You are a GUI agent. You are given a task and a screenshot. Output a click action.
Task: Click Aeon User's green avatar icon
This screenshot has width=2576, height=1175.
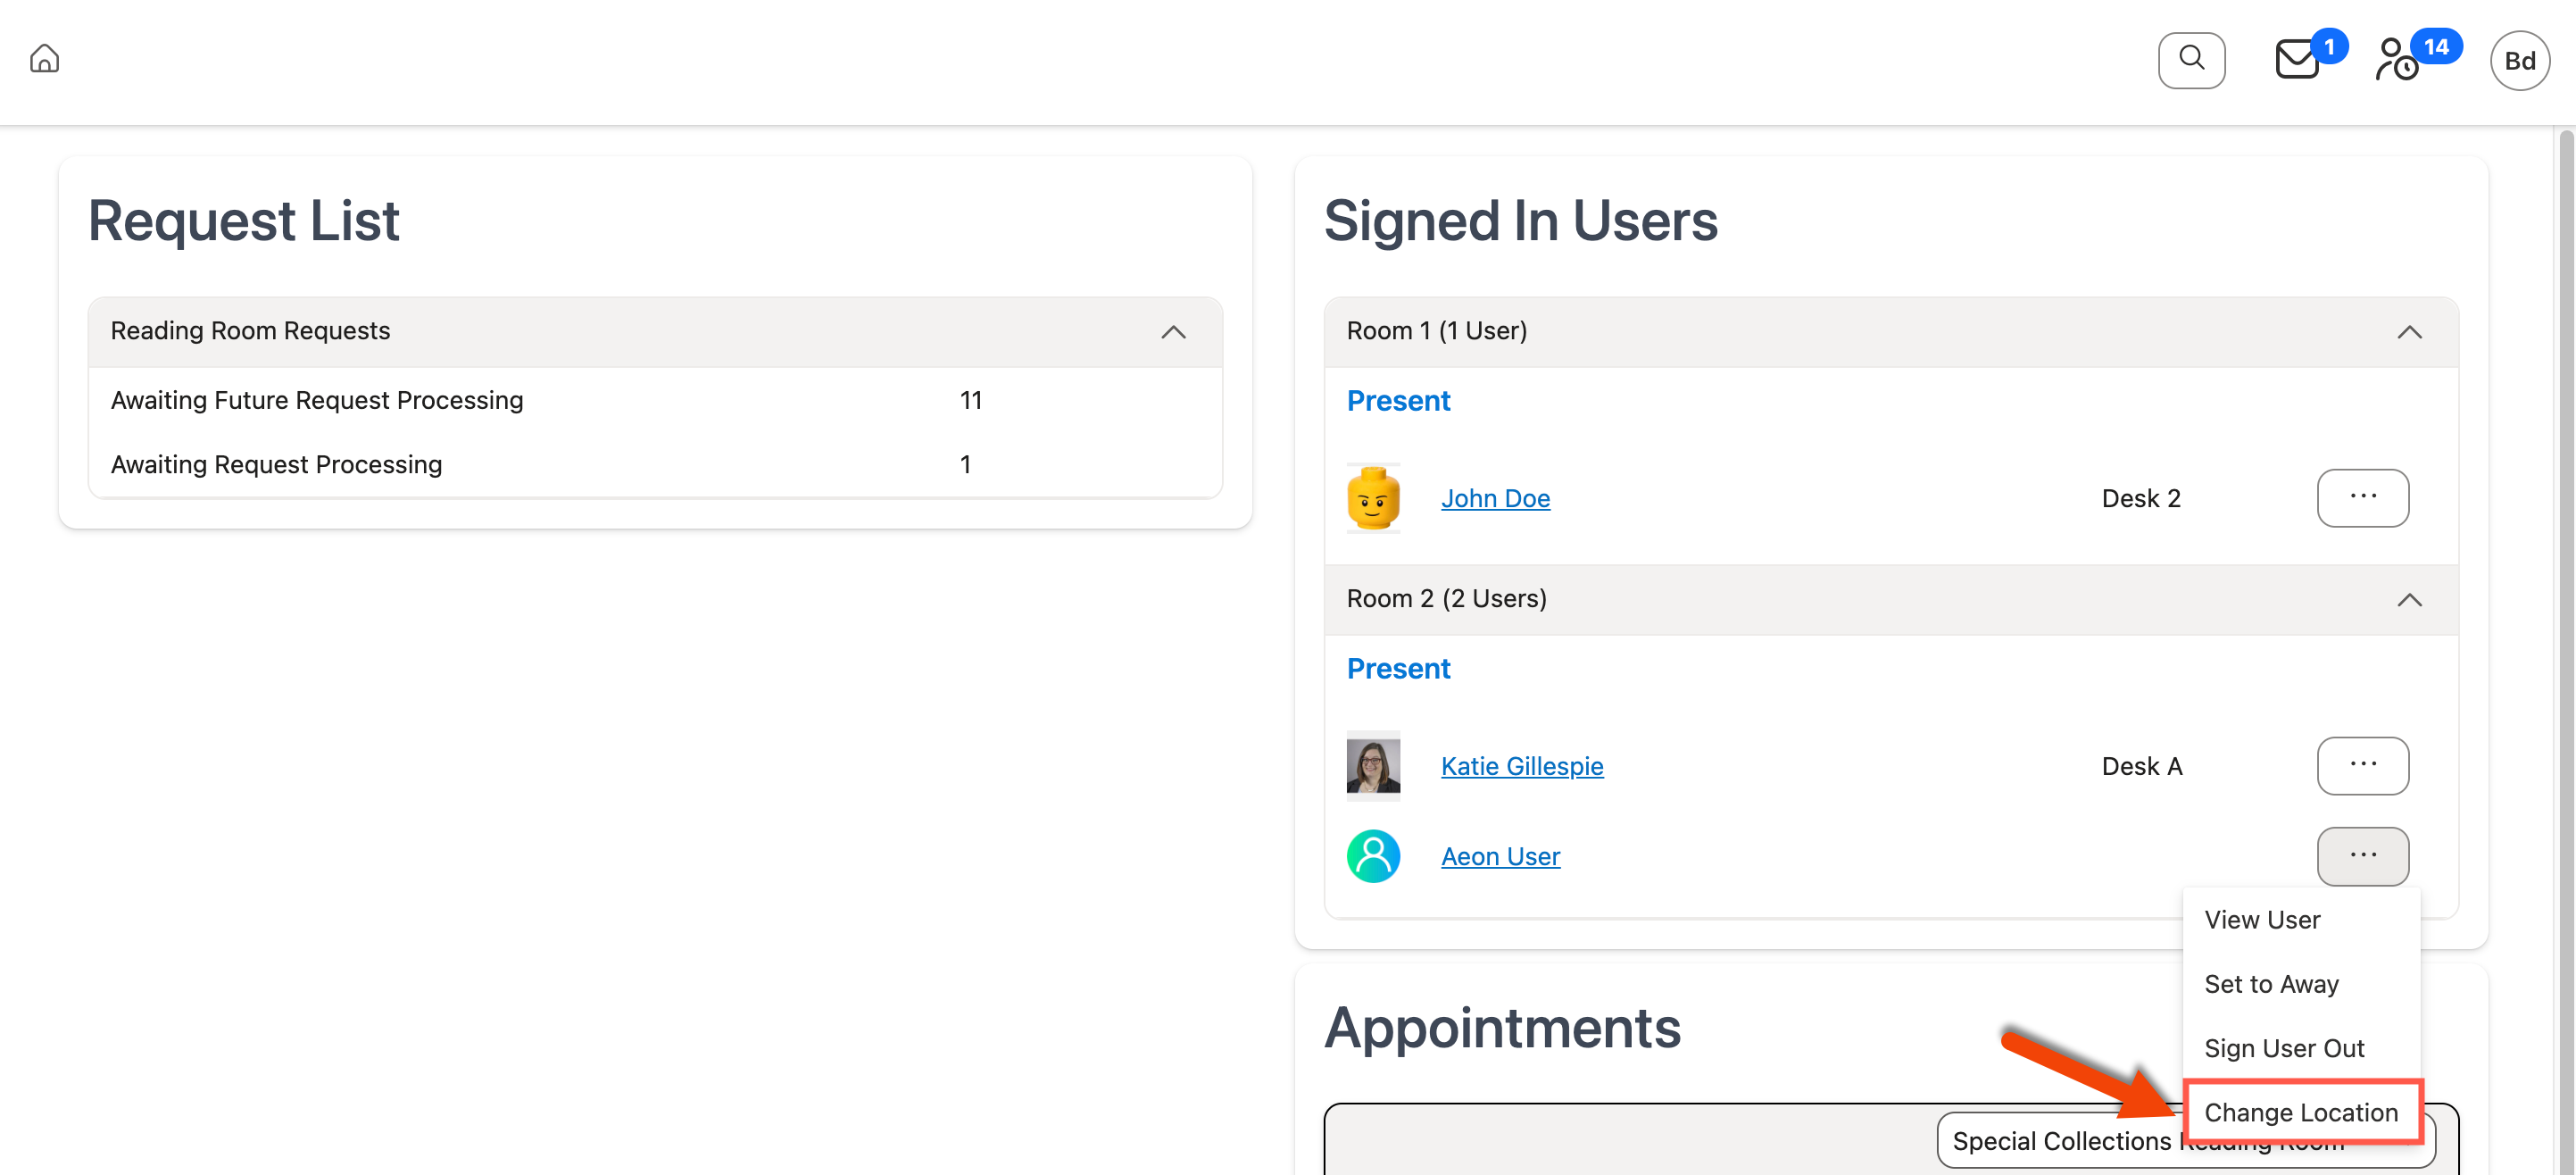click(x=1372, y=856)
